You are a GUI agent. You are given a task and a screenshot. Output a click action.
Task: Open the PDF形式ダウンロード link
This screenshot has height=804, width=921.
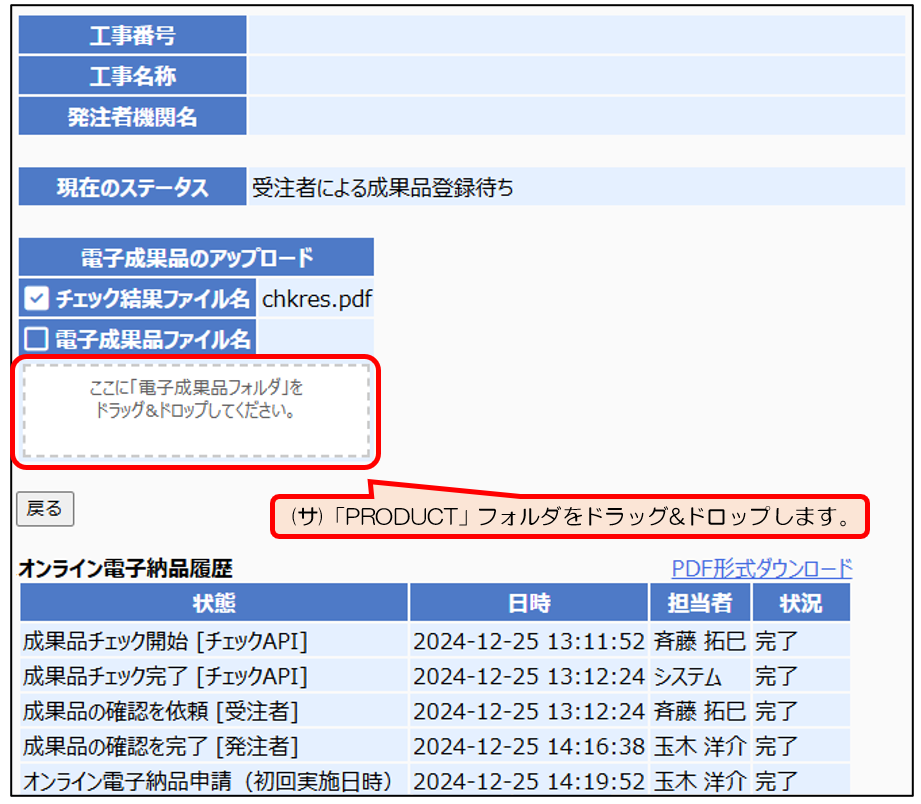pos(761,569)
